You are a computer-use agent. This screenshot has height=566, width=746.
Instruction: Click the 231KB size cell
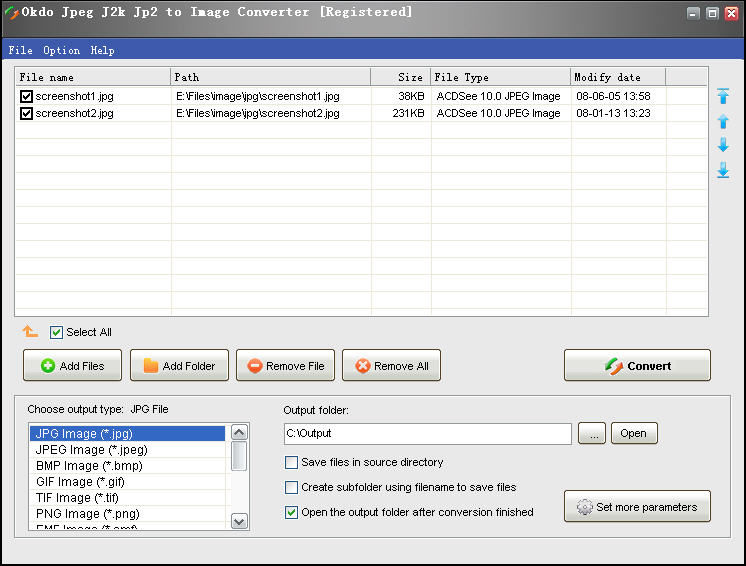click(x=408, y=113)
